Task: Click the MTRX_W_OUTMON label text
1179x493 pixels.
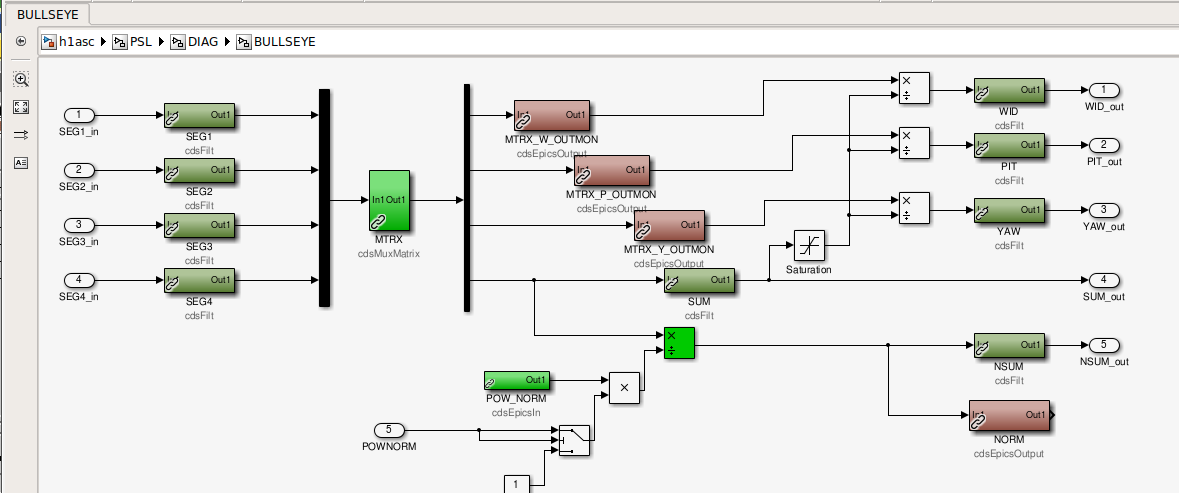Action: point(552,140)
